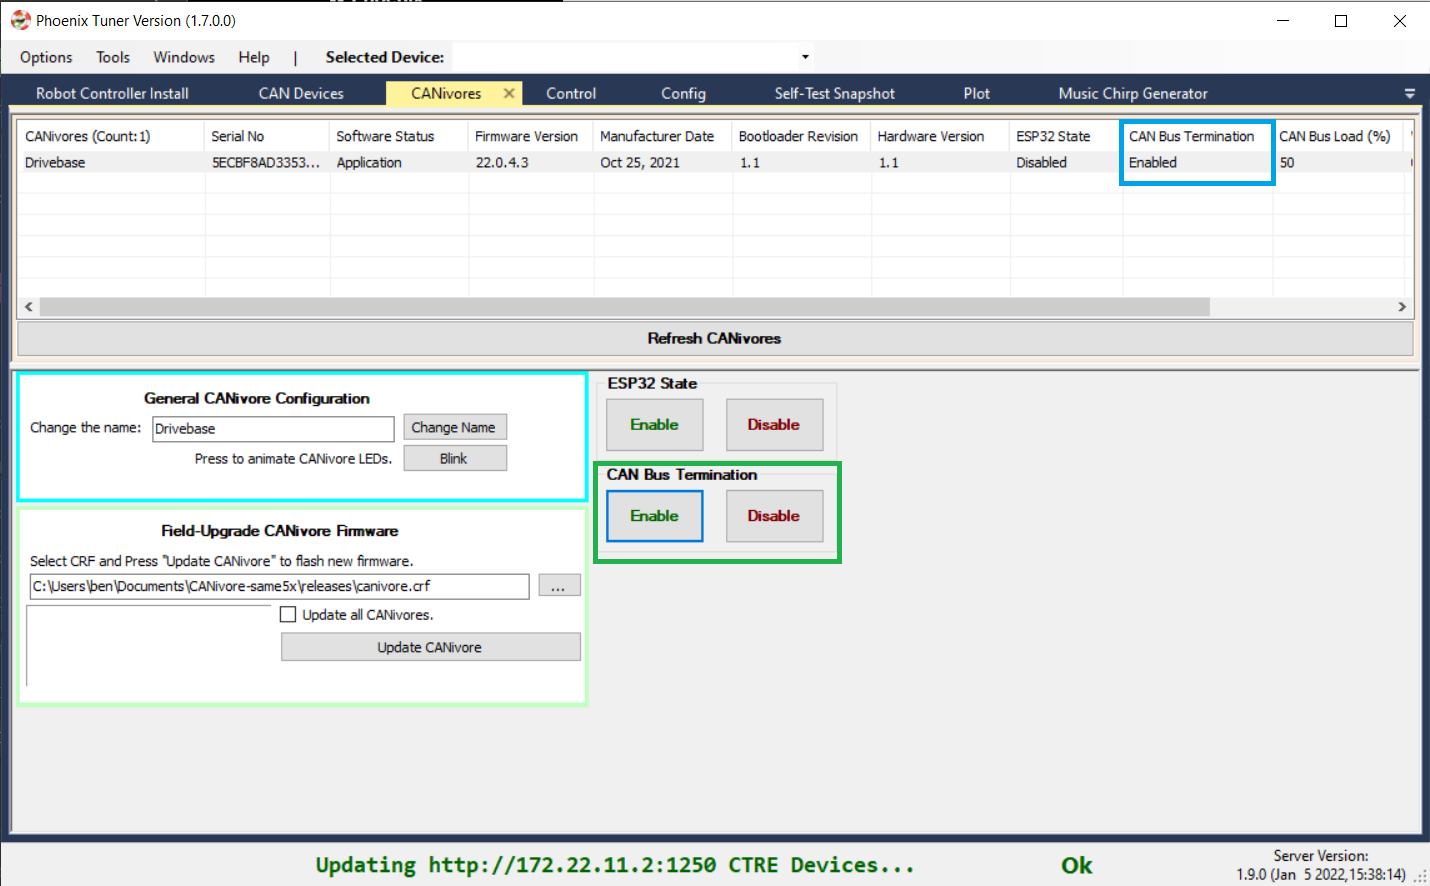The width and height of the screenshot is (1430, 886).
Task: Disable CAN Bus Termination
Action: 774,516
